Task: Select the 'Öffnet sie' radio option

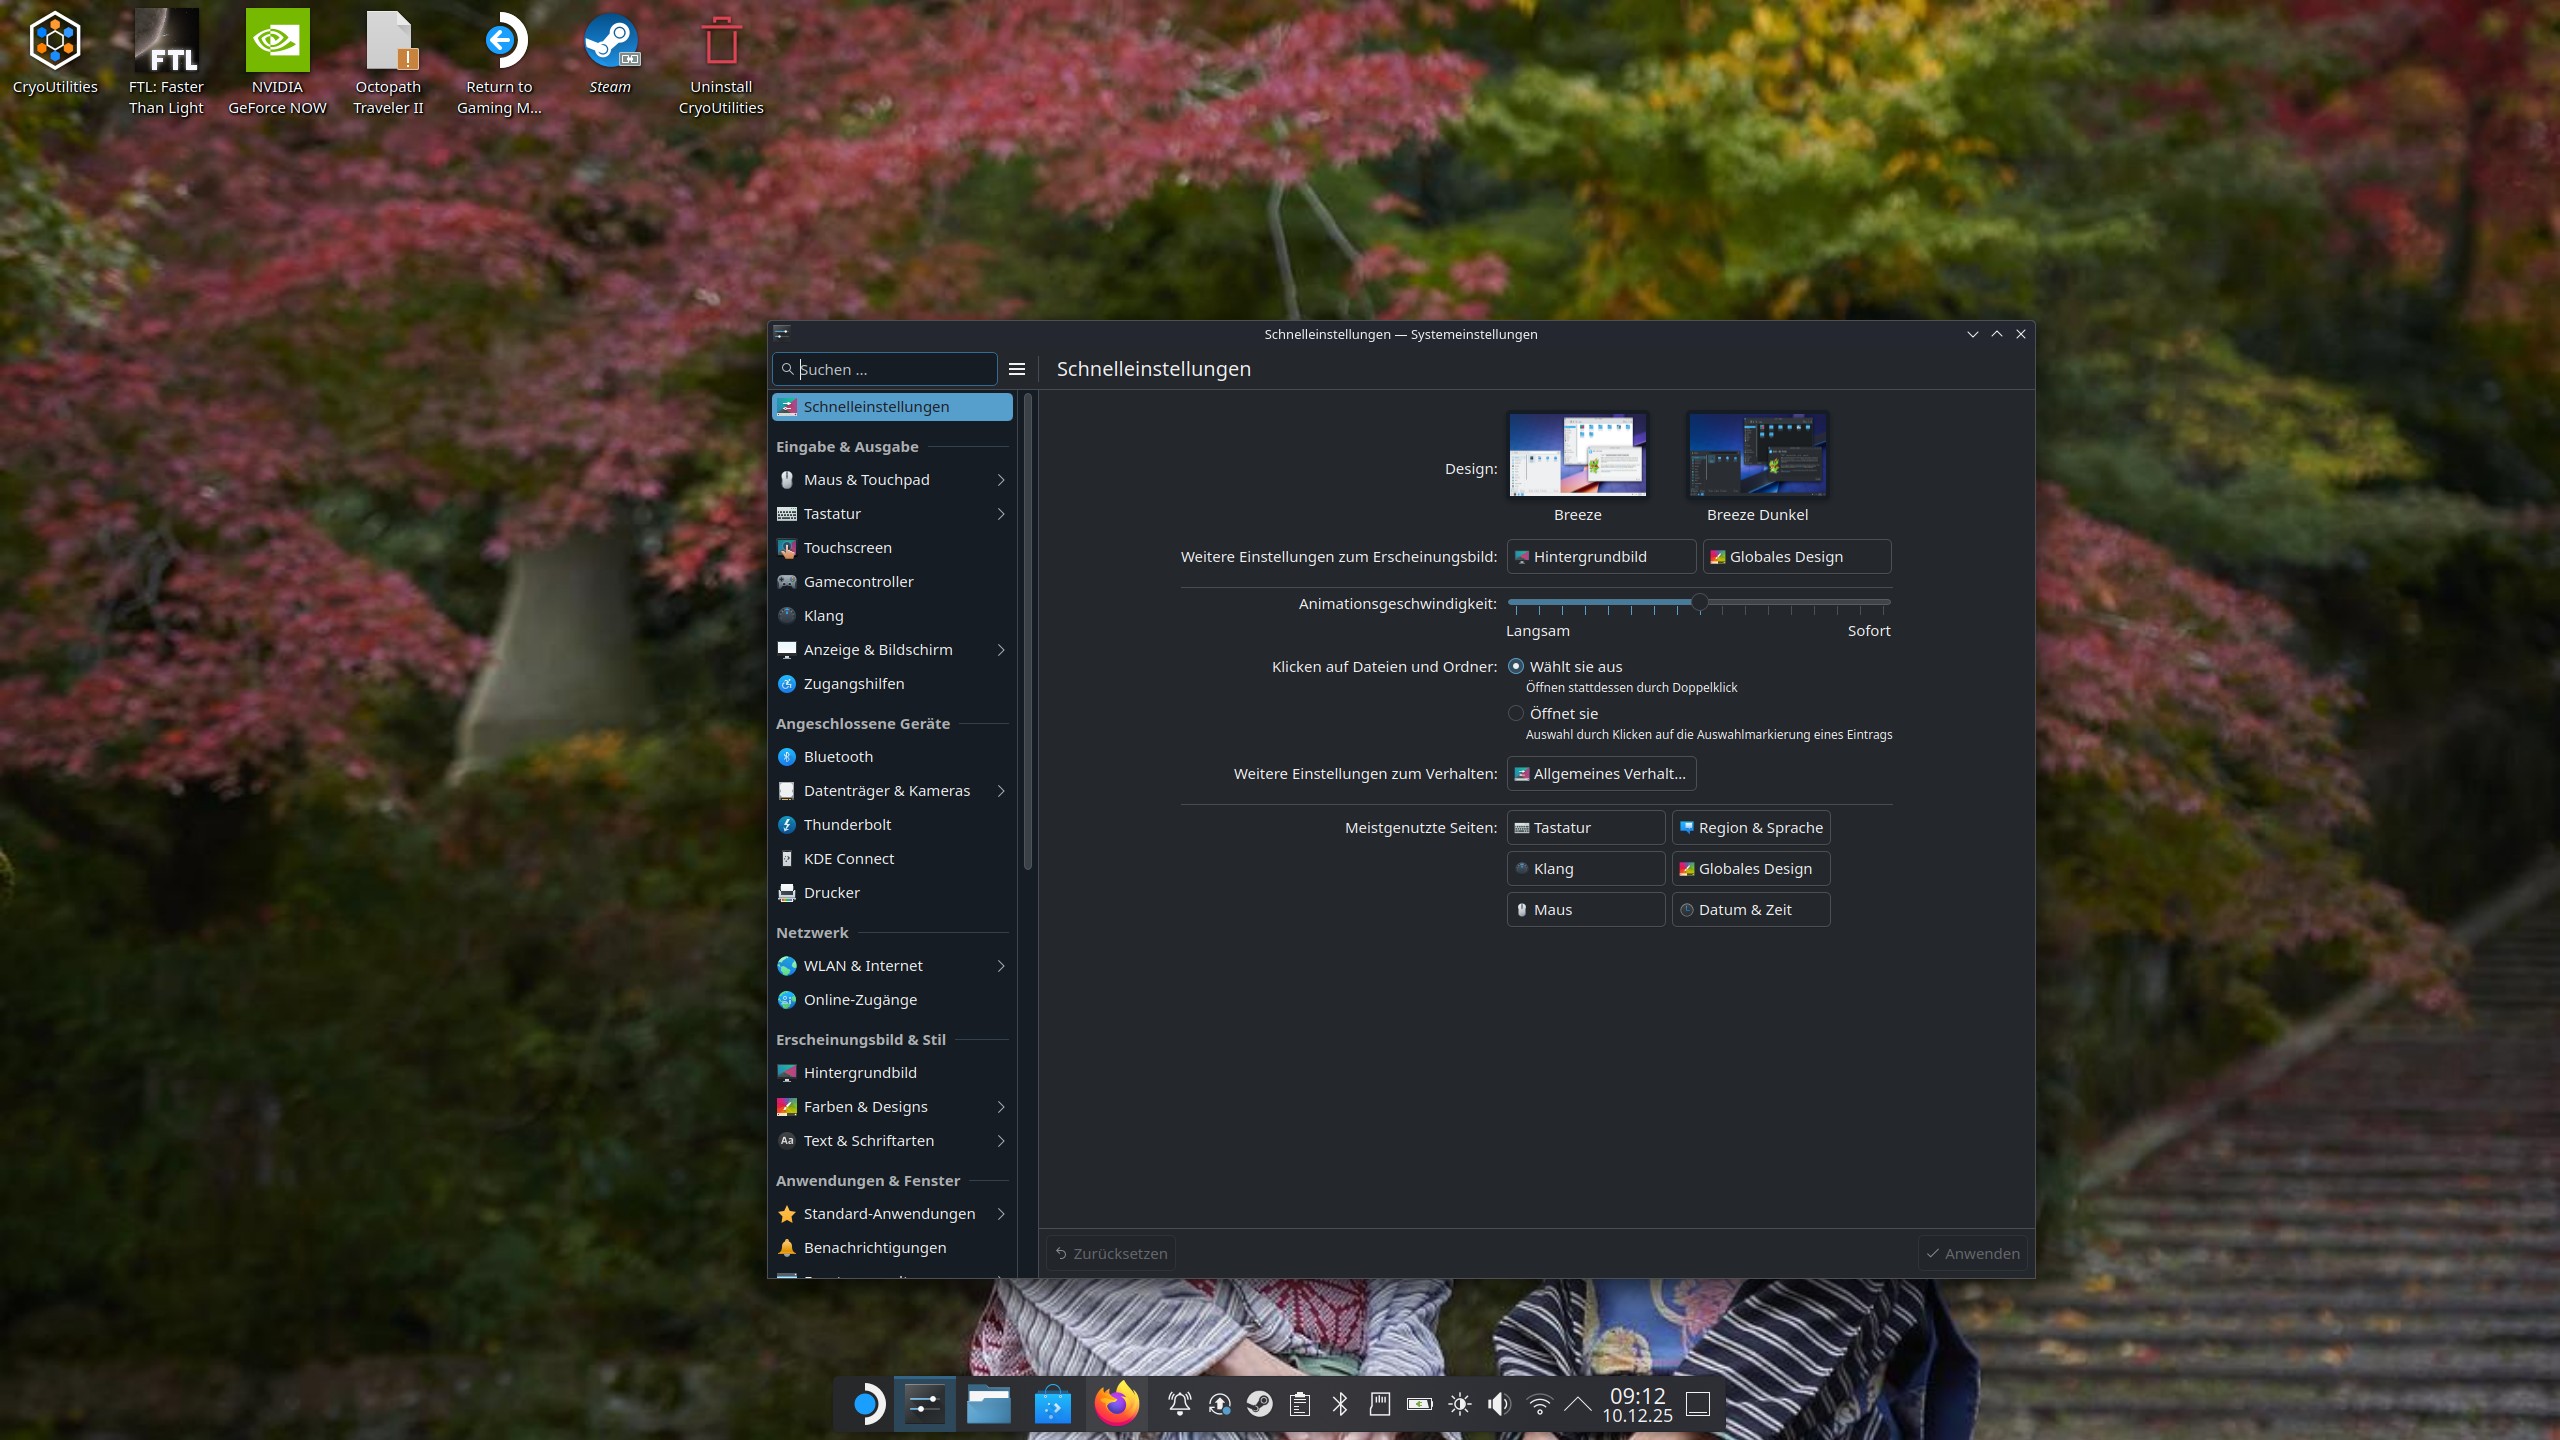Action: pyautogui.click(x=1516, y=713)
